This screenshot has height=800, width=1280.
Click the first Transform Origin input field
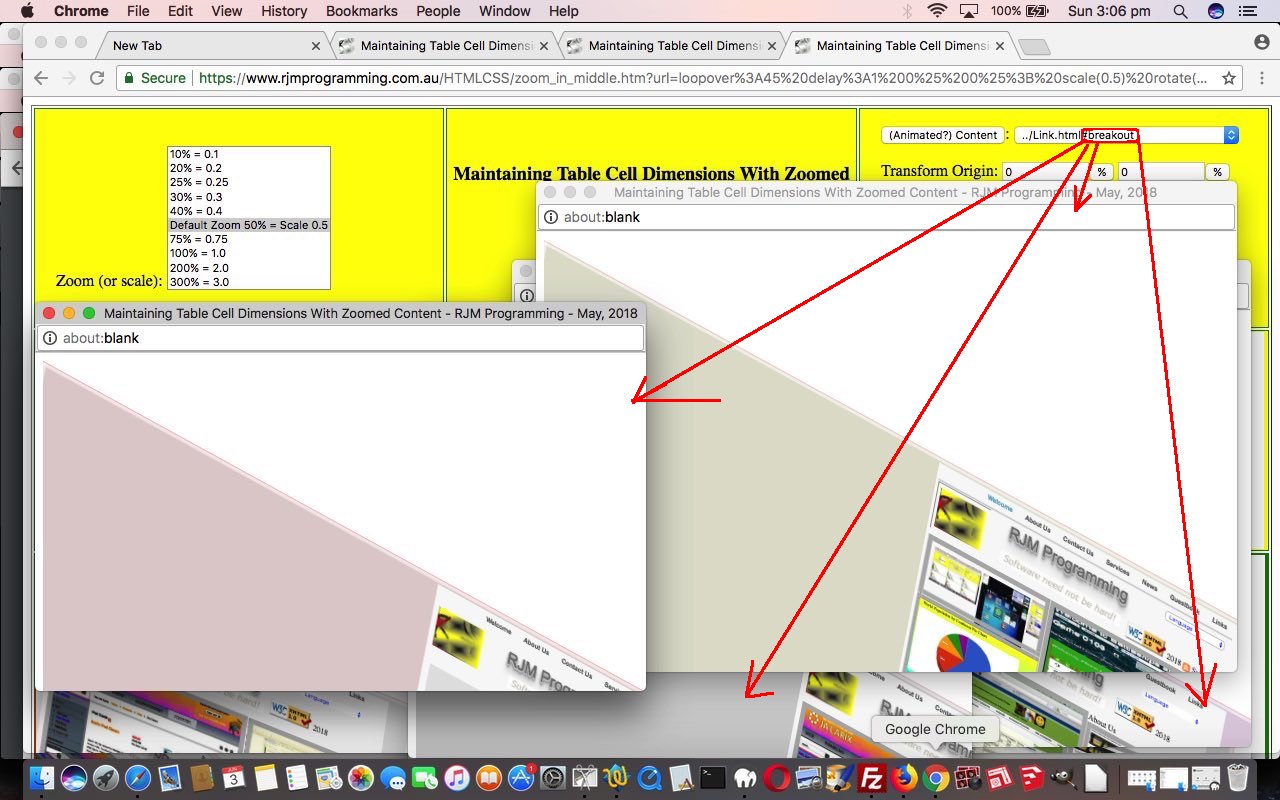[x=1045, y=172]
